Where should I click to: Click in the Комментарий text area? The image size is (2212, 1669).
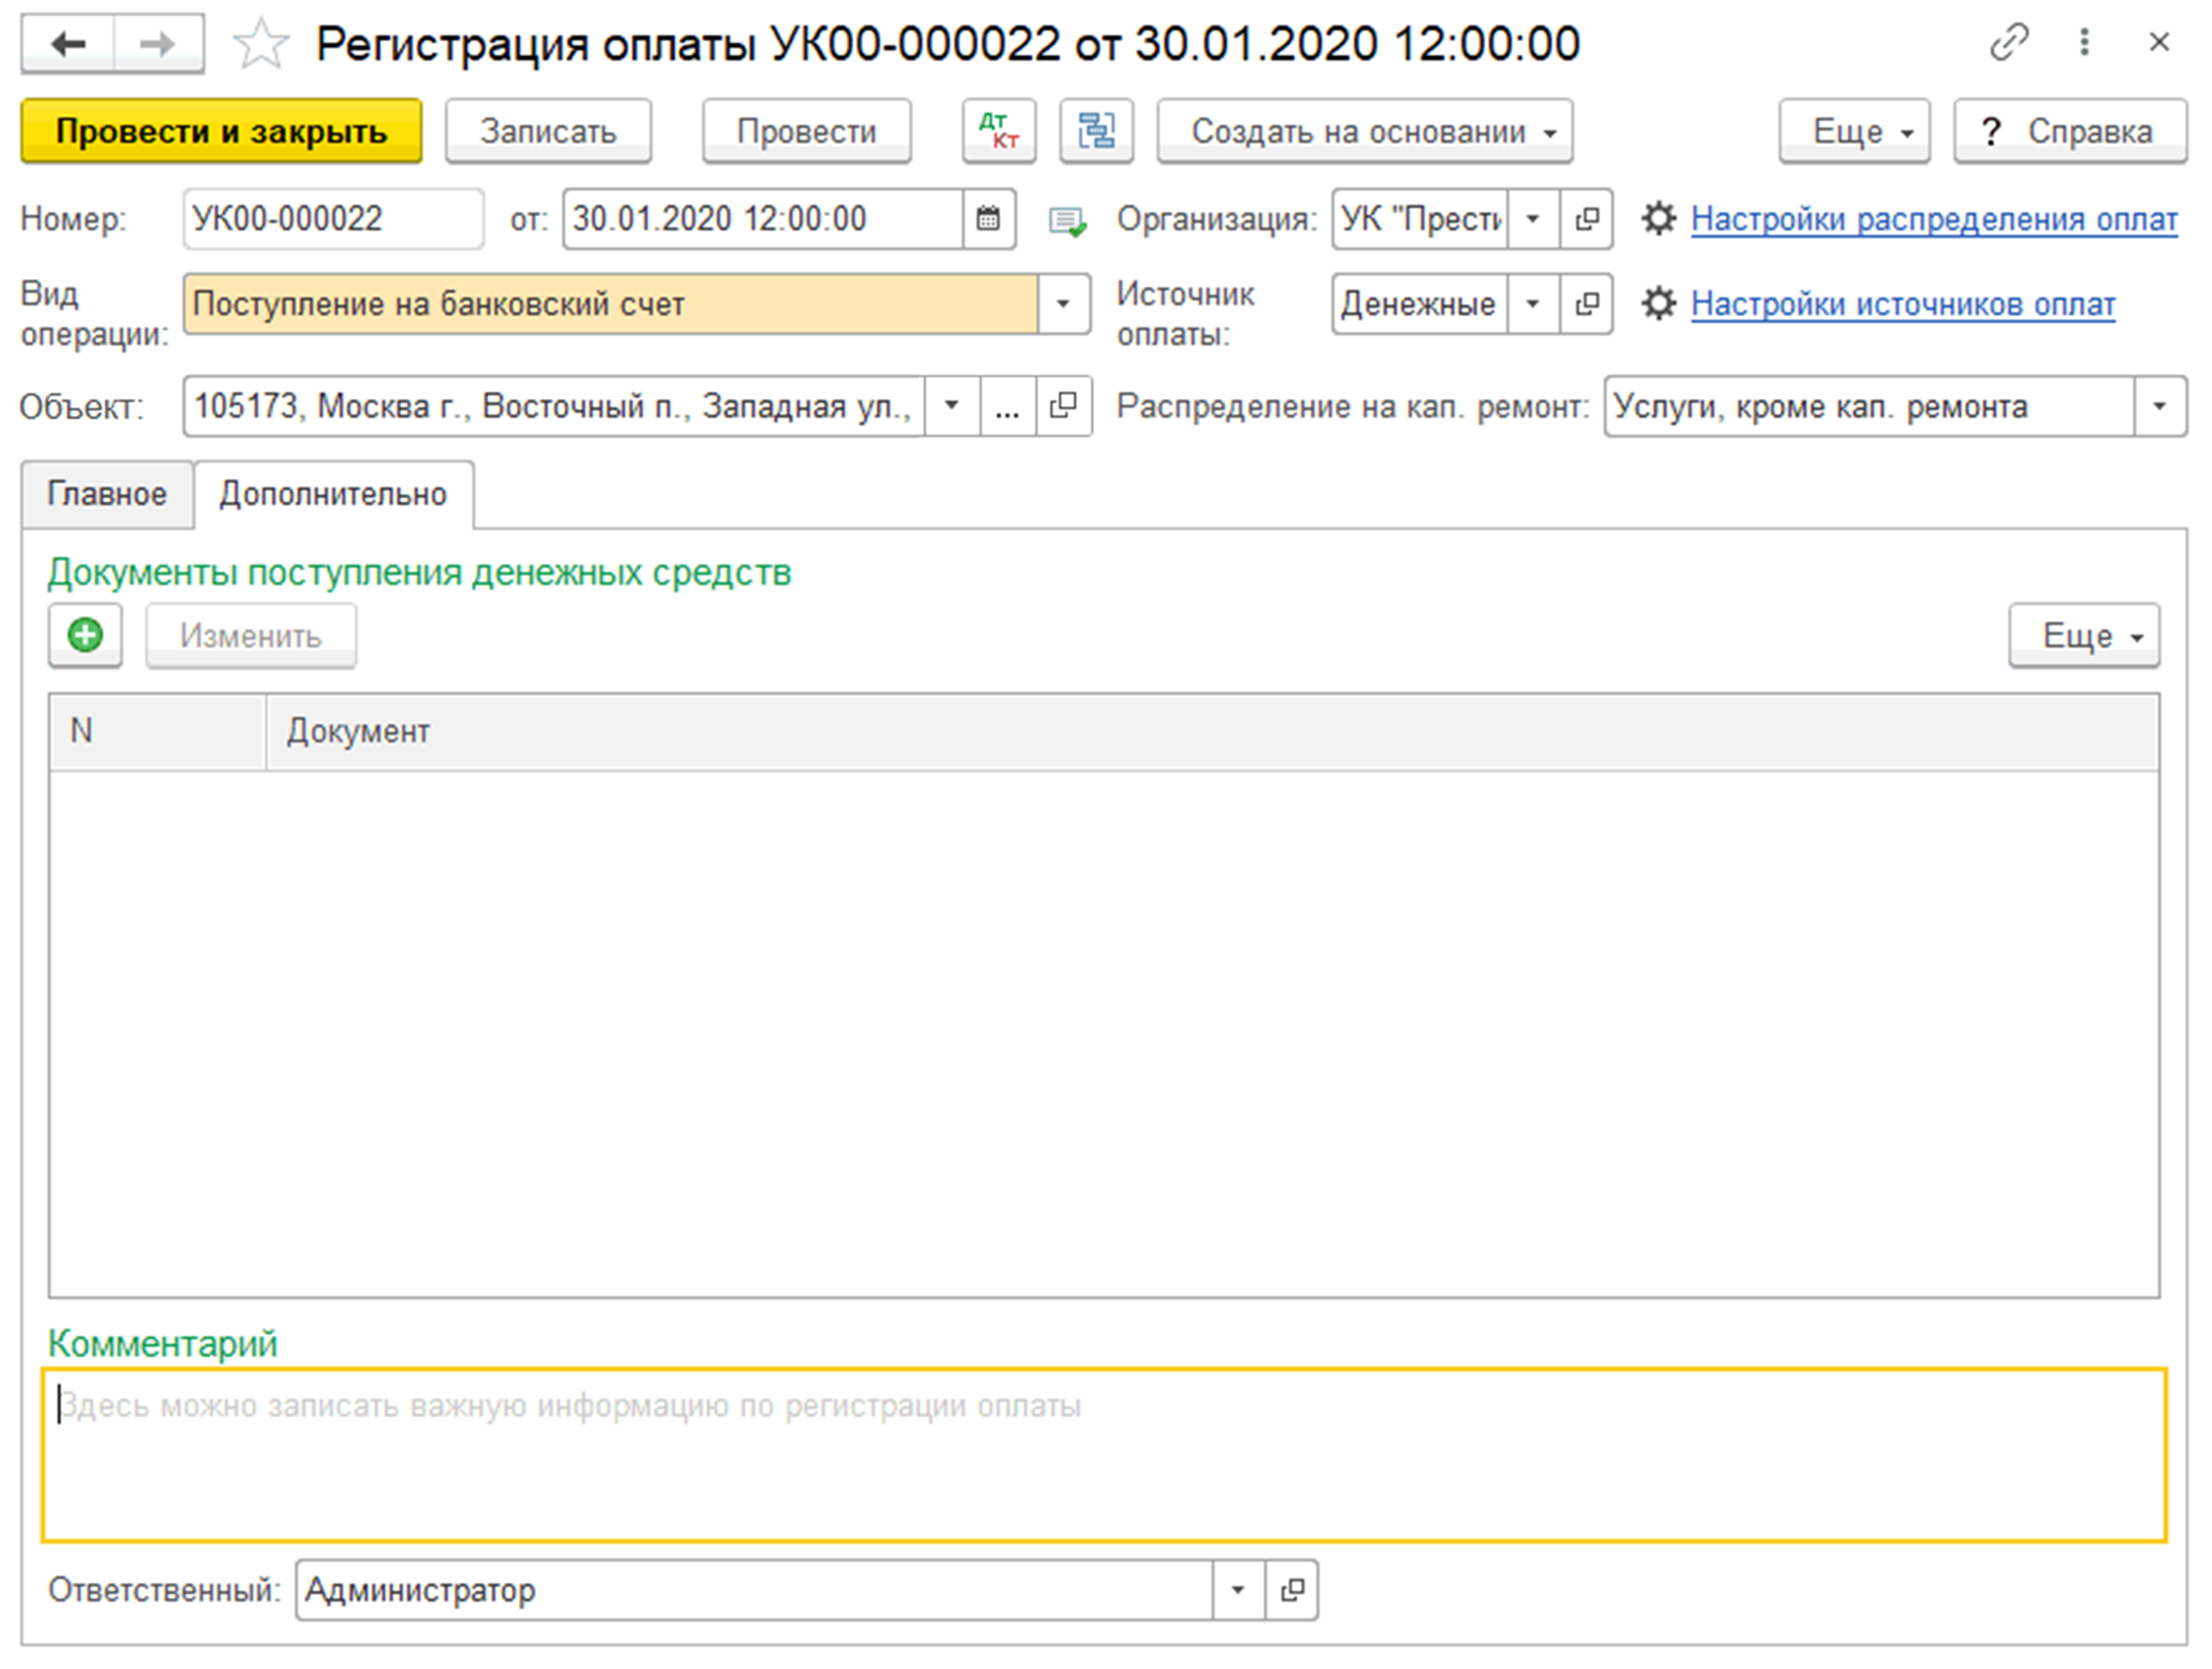pos(1104,1455)
